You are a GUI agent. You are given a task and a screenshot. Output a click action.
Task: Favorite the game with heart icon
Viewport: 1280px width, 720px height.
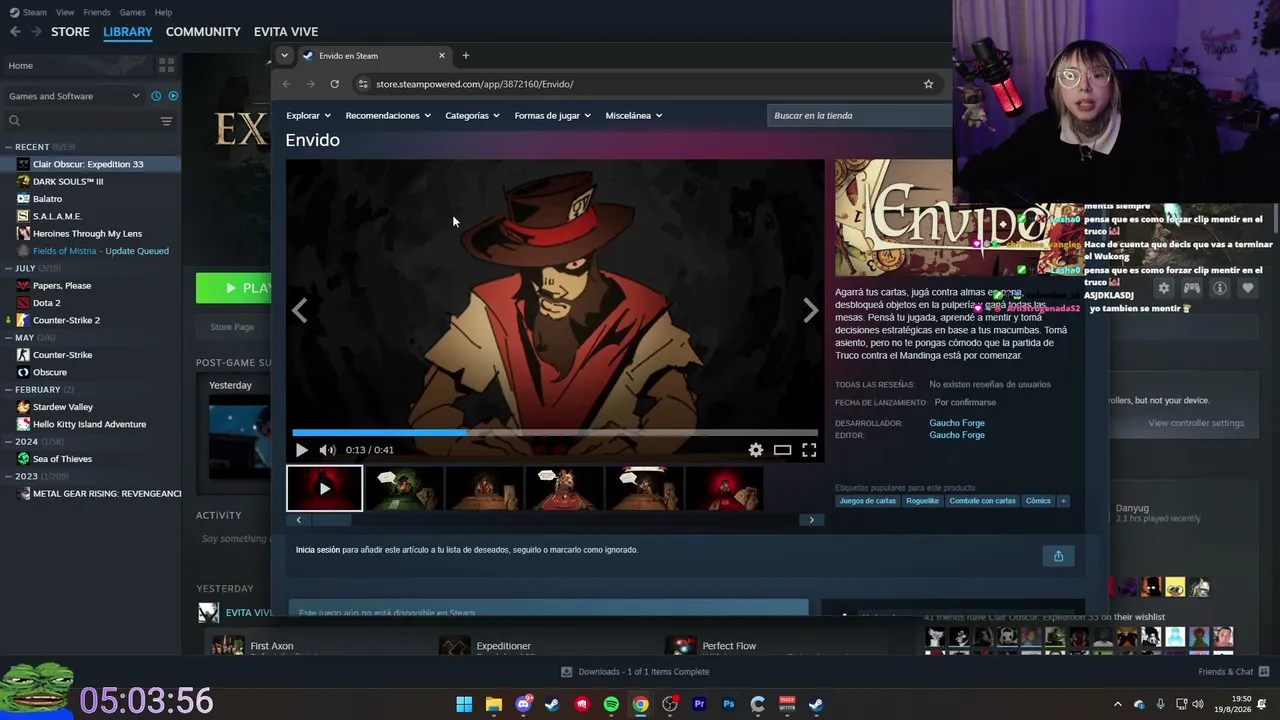(1248, 288)
